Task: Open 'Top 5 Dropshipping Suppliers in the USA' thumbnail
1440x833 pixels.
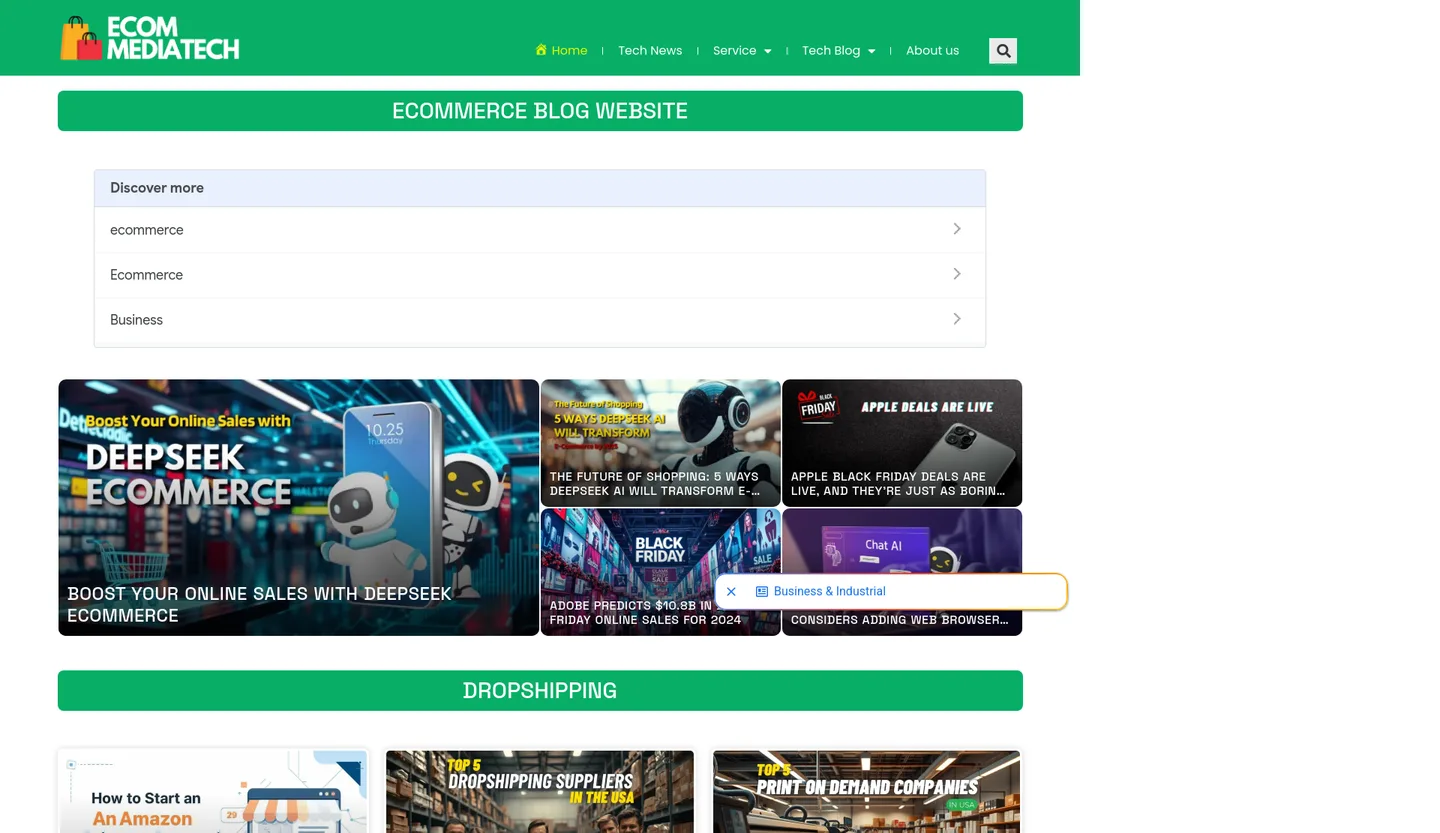Action: click(540, 792)
